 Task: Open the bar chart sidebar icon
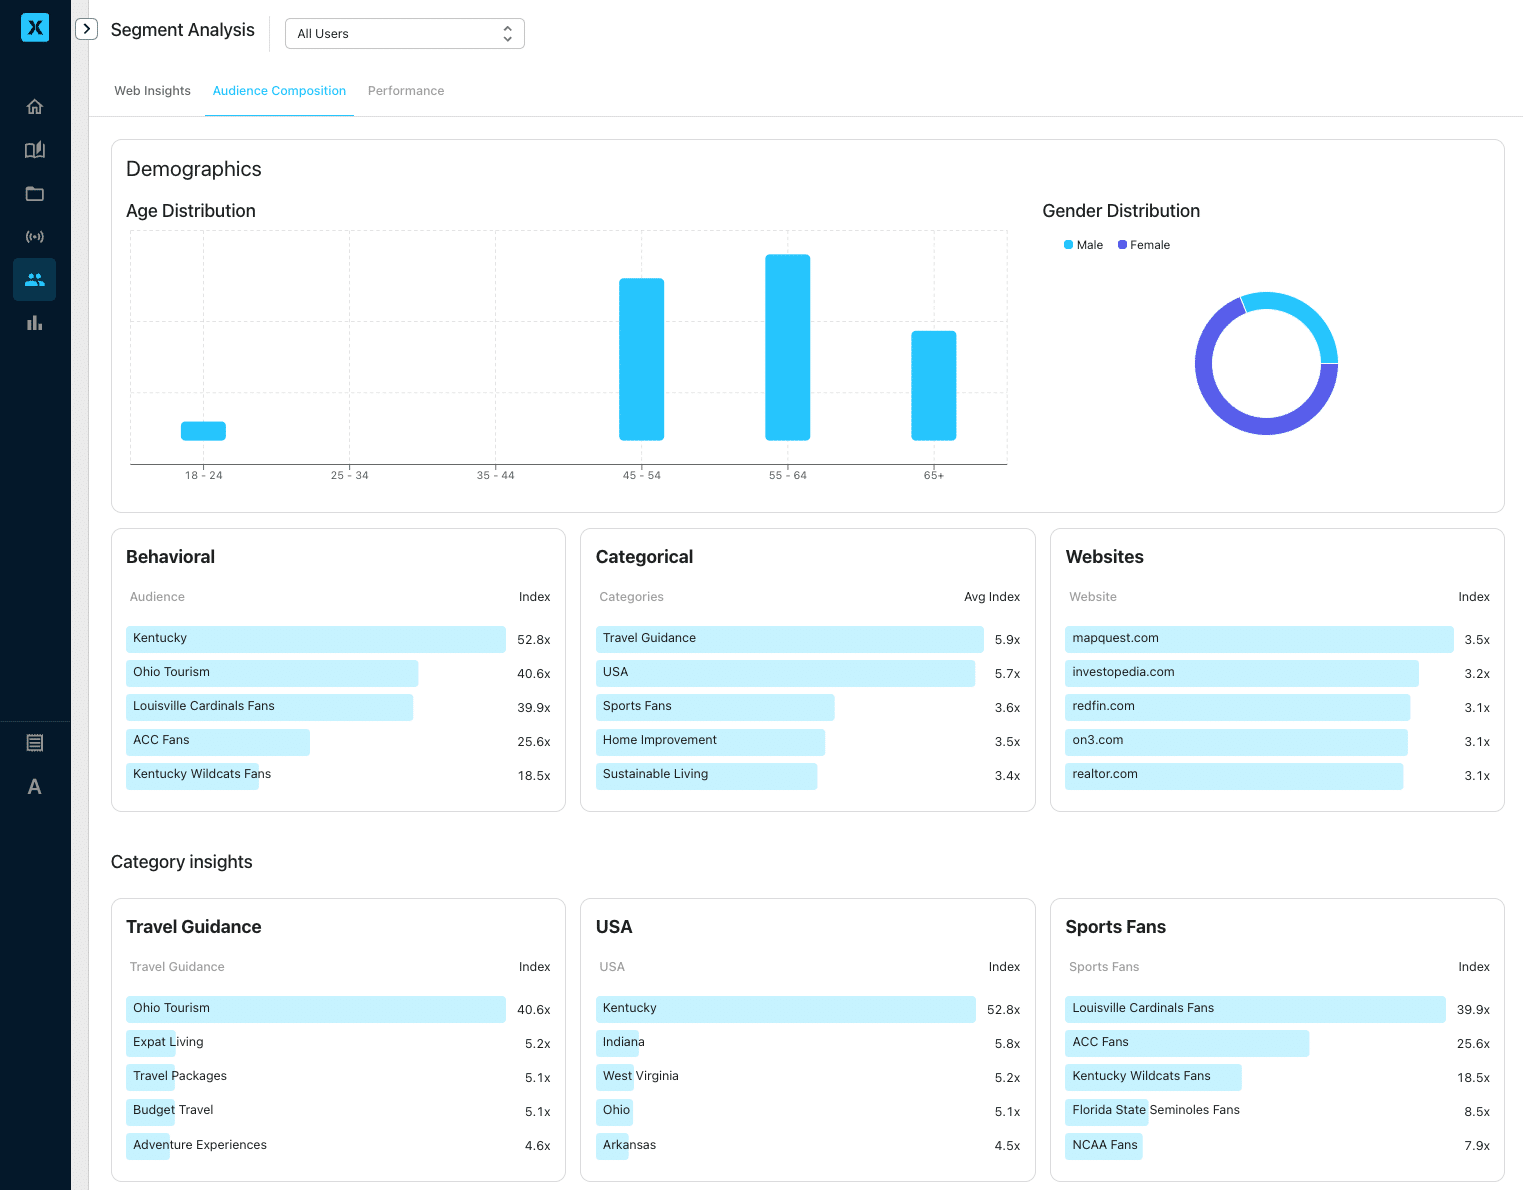[x=35, y=323]
